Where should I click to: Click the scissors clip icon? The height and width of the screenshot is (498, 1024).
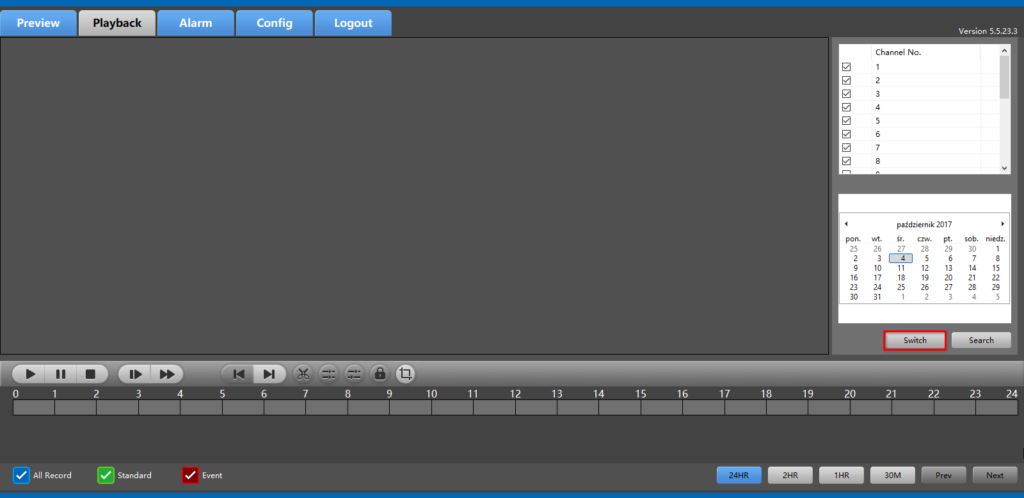304,374
